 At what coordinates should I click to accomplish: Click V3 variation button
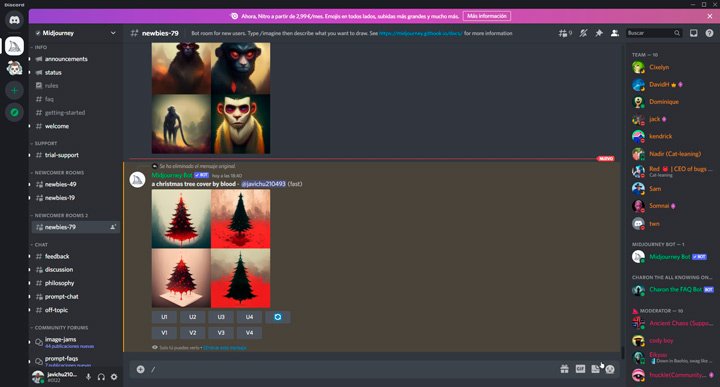click(x=221, y=333)
